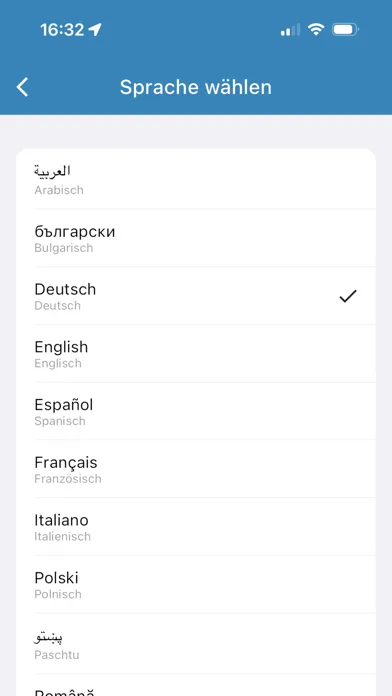This screenshot has height=696, width=392.
Task: Tap the Wi-Fi status icon
Action: click(316, 29)
